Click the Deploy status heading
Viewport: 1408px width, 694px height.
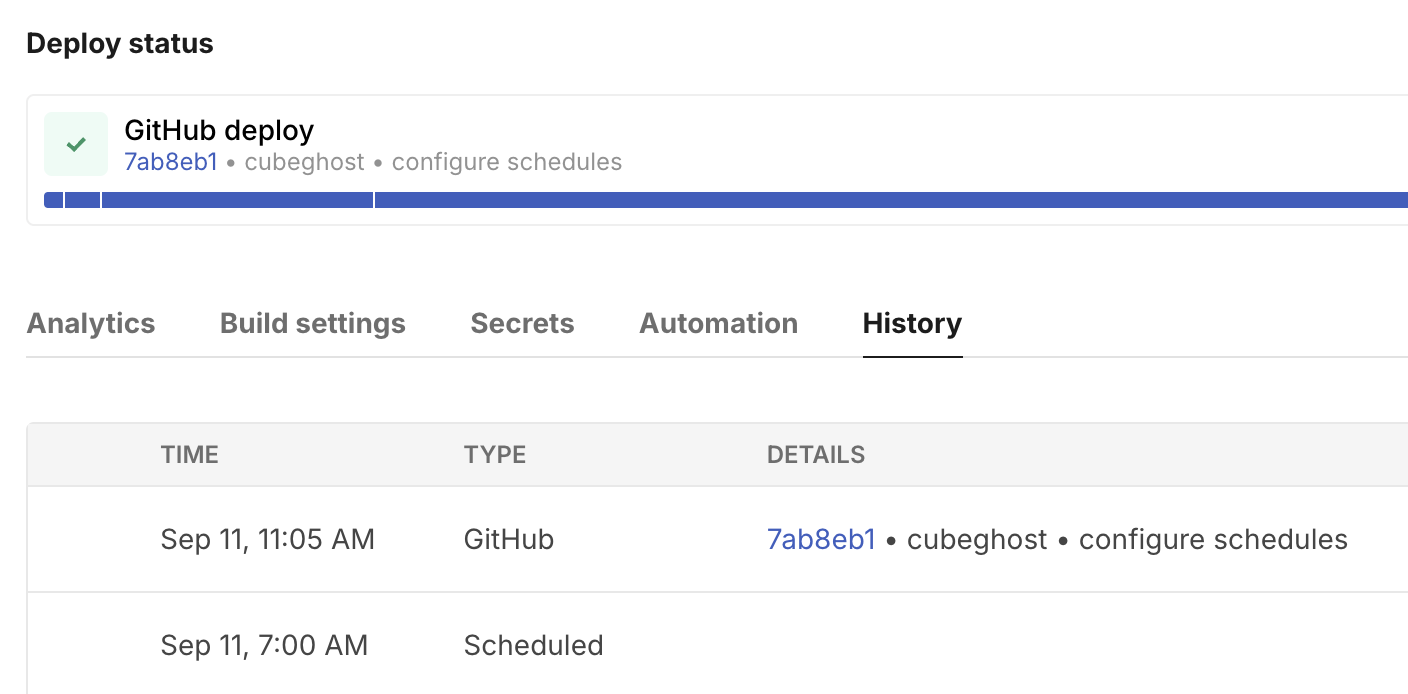click(x=120, y=43)
